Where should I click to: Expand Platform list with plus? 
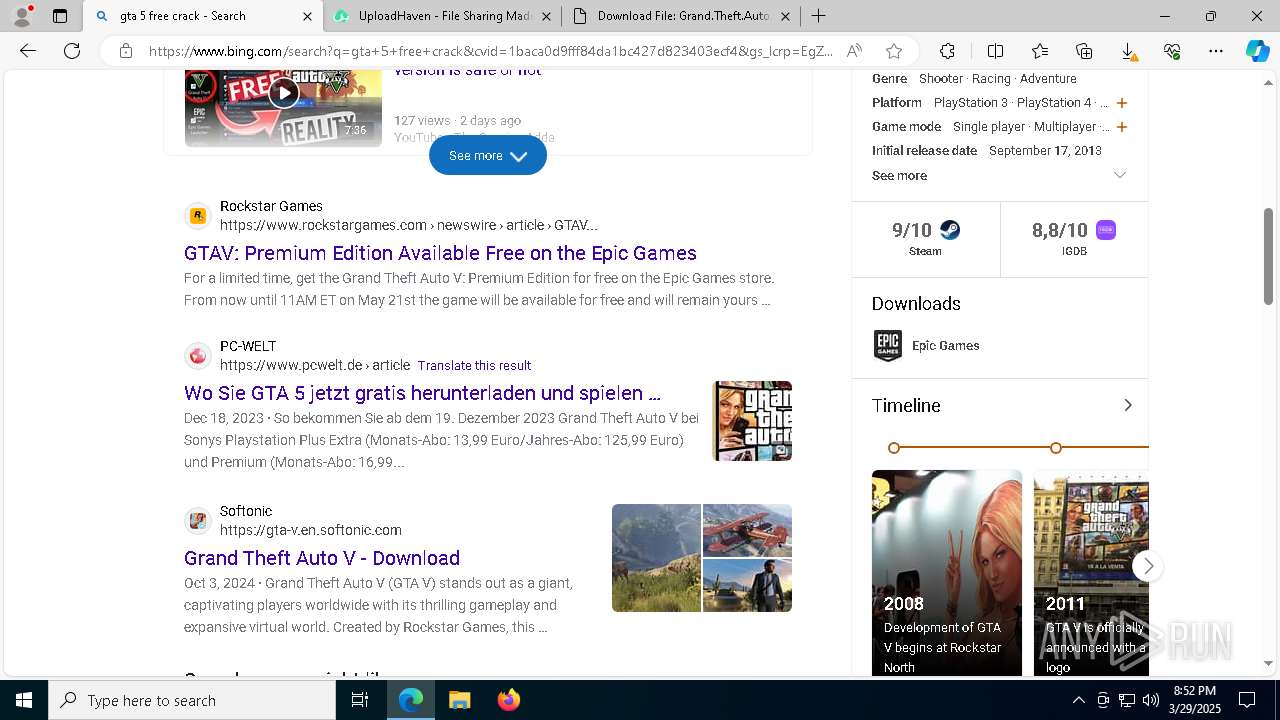point(1122,103)
